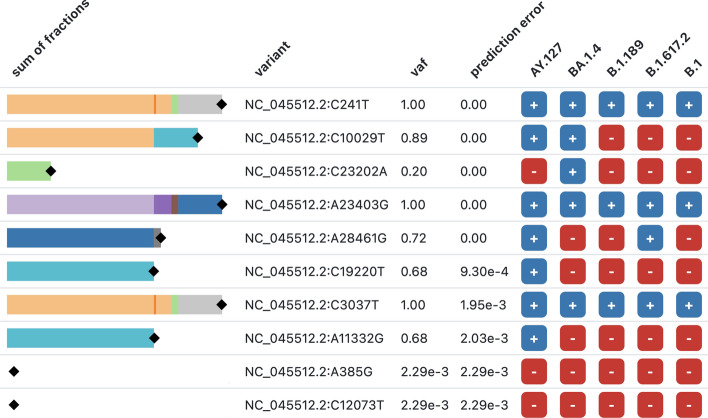Click the blue plus under BA.1.4 for C23202A
The width and height of the screenshot is (708, 418).
(x=573, y=172)
